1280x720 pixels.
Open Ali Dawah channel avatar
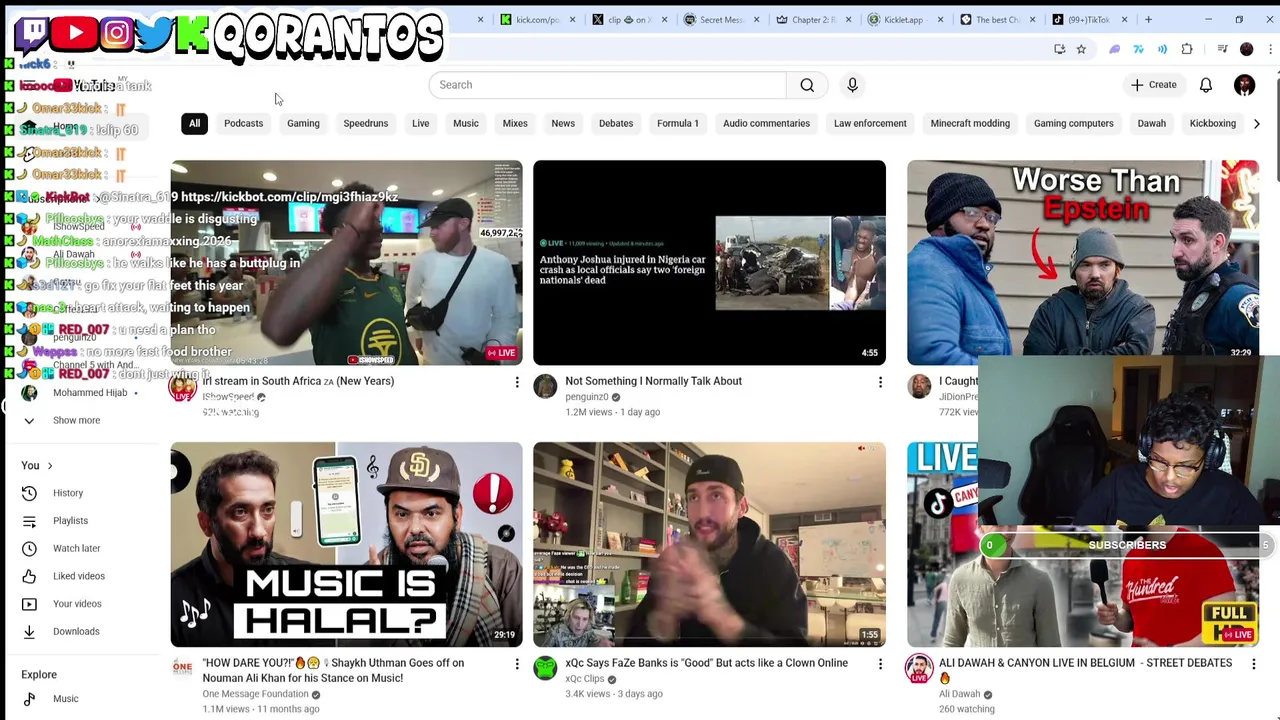click(919, 668)
